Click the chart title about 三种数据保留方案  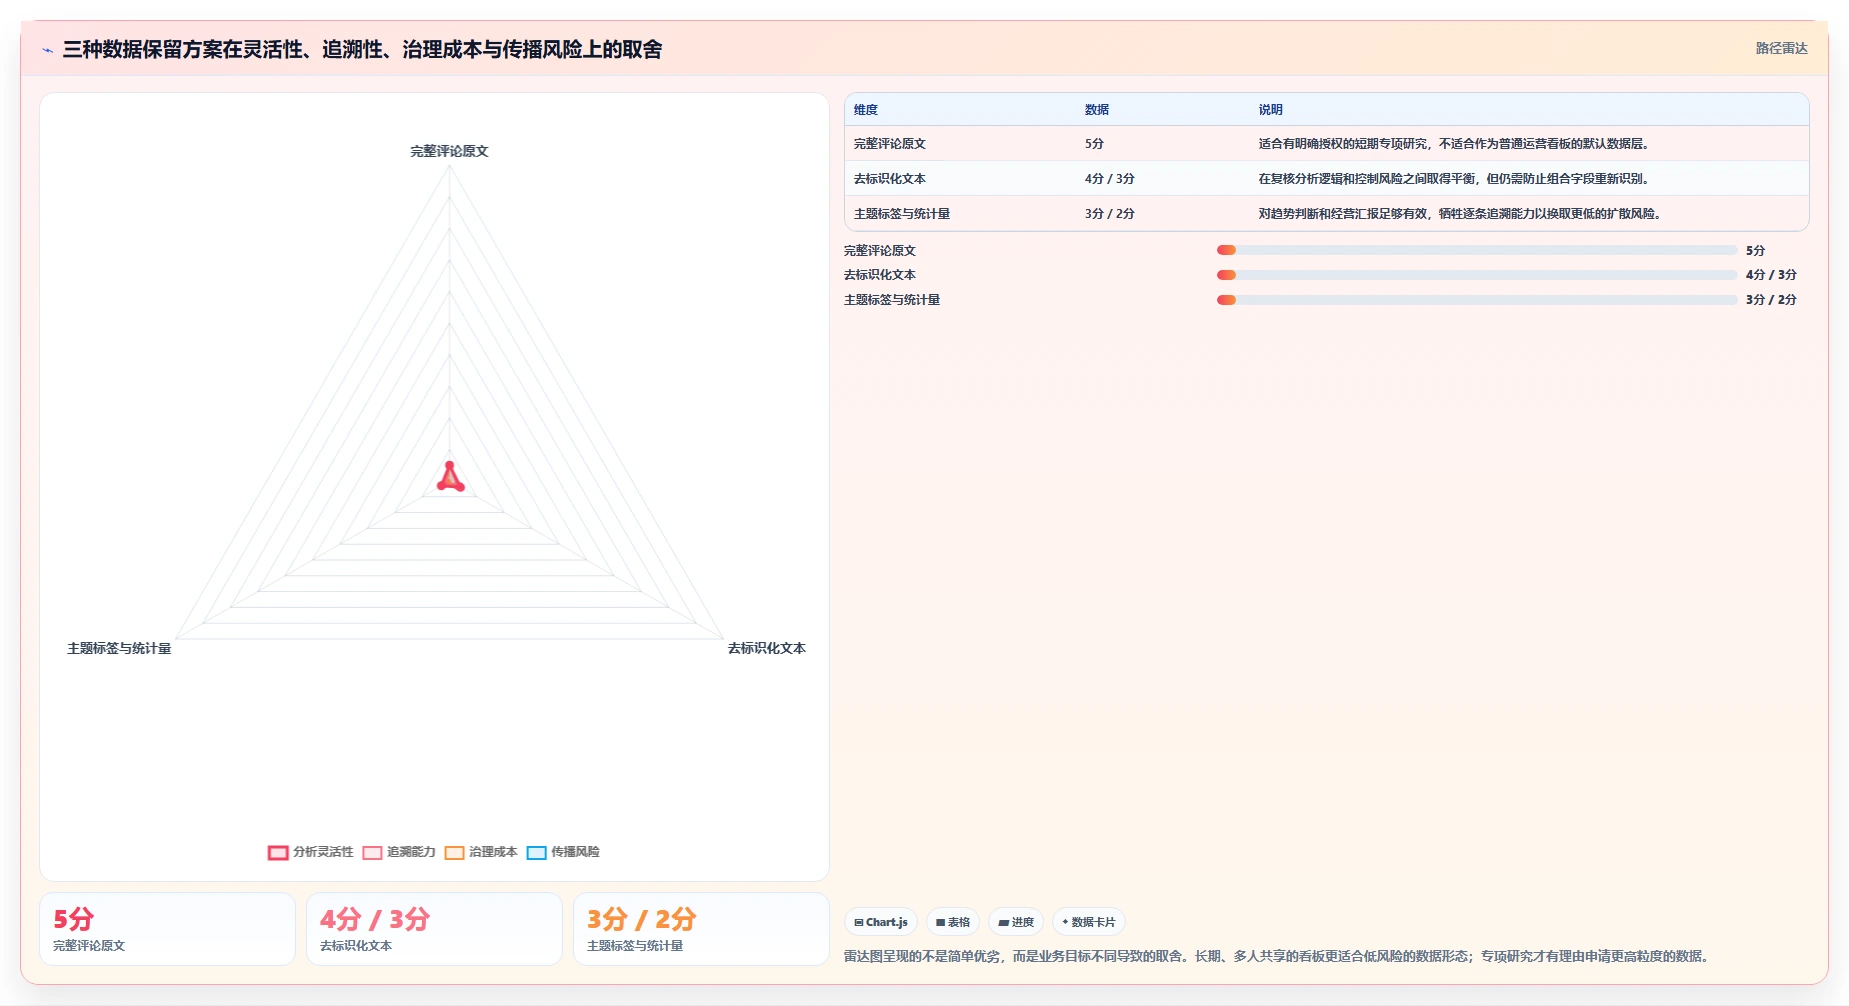362,49
